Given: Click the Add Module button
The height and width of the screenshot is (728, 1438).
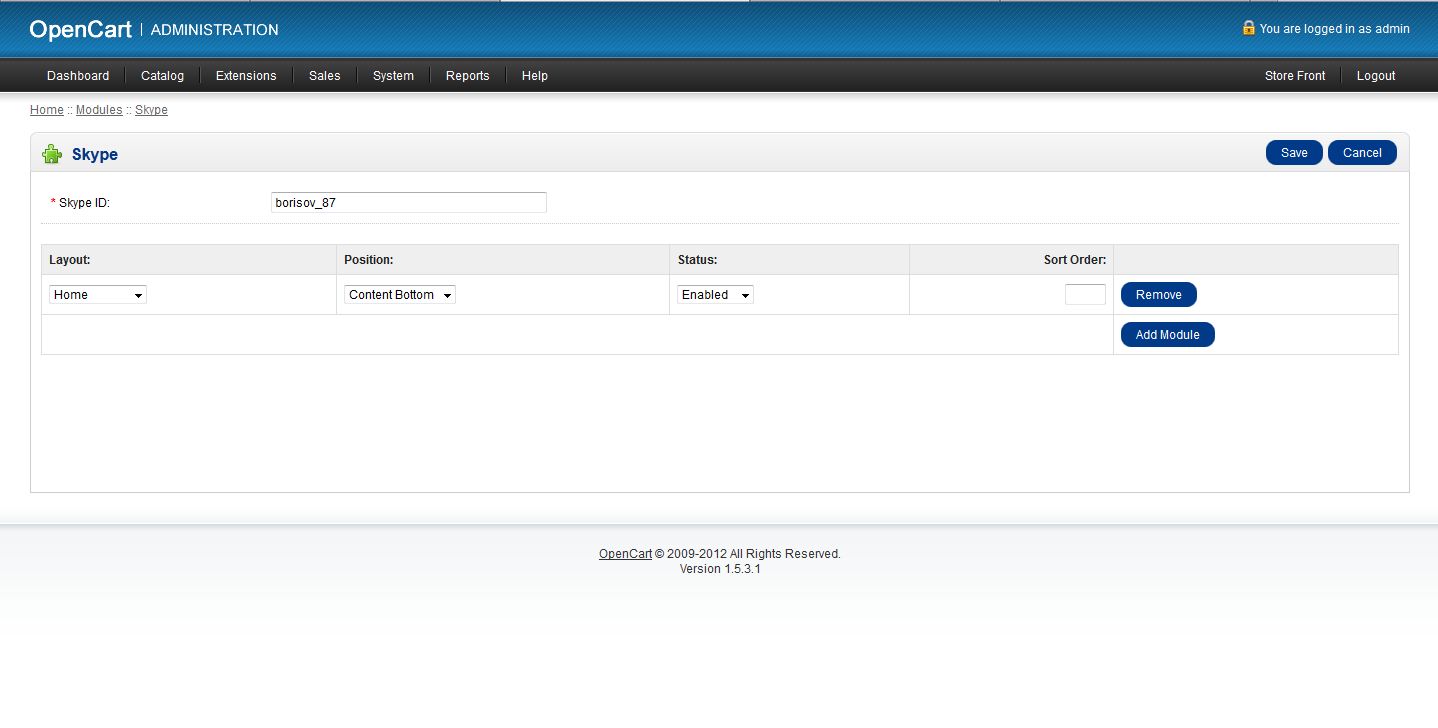Looking at the screenshot, I should click(x=1168, y=335).
